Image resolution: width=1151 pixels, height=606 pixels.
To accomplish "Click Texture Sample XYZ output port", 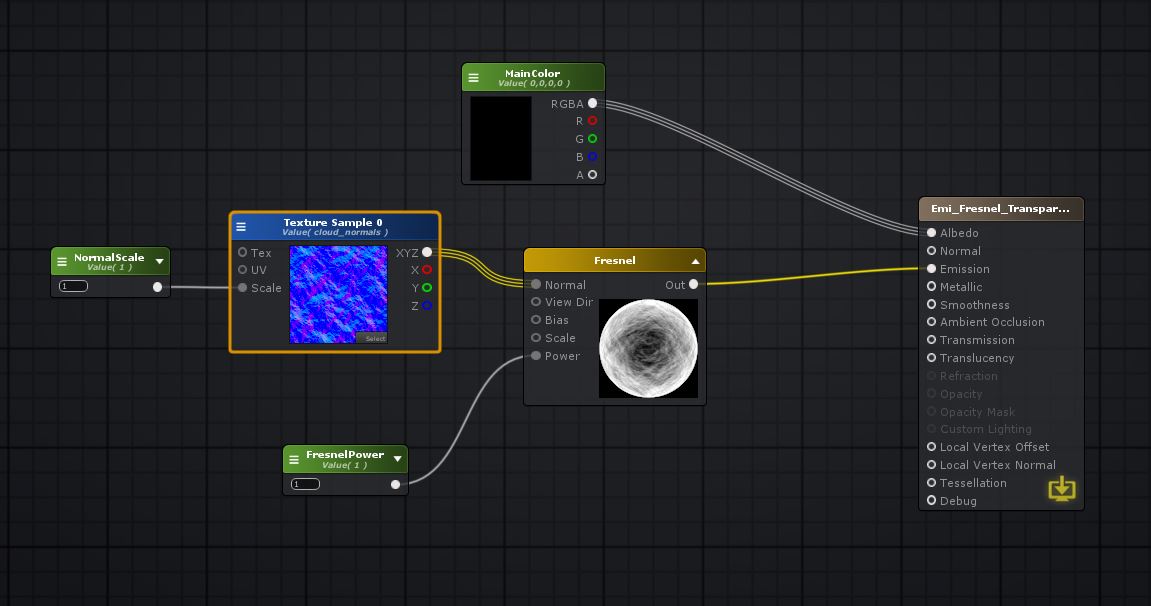I will [x=426, y=252].
